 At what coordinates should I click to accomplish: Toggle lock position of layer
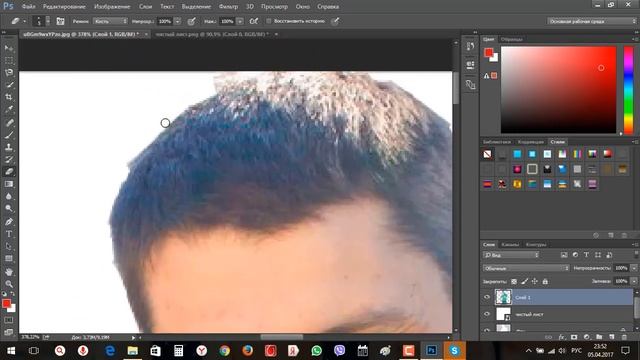535,282
